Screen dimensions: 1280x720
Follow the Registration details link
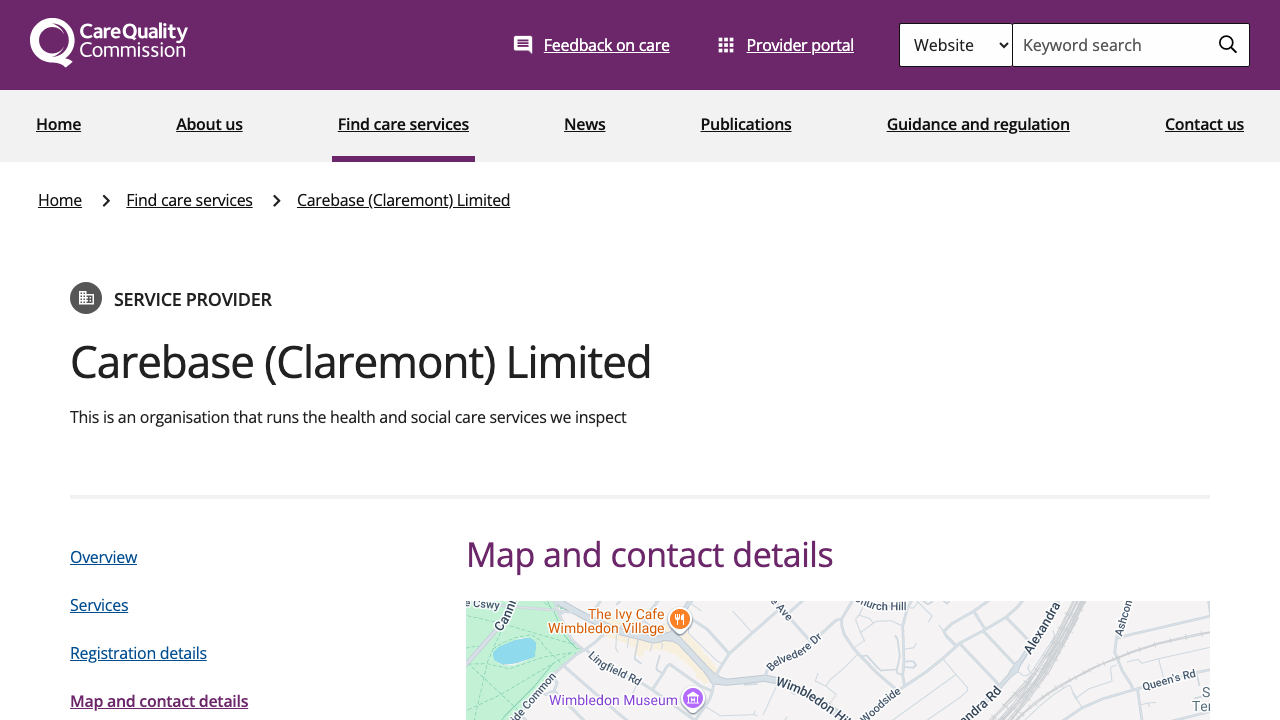(x=138, y=652)
